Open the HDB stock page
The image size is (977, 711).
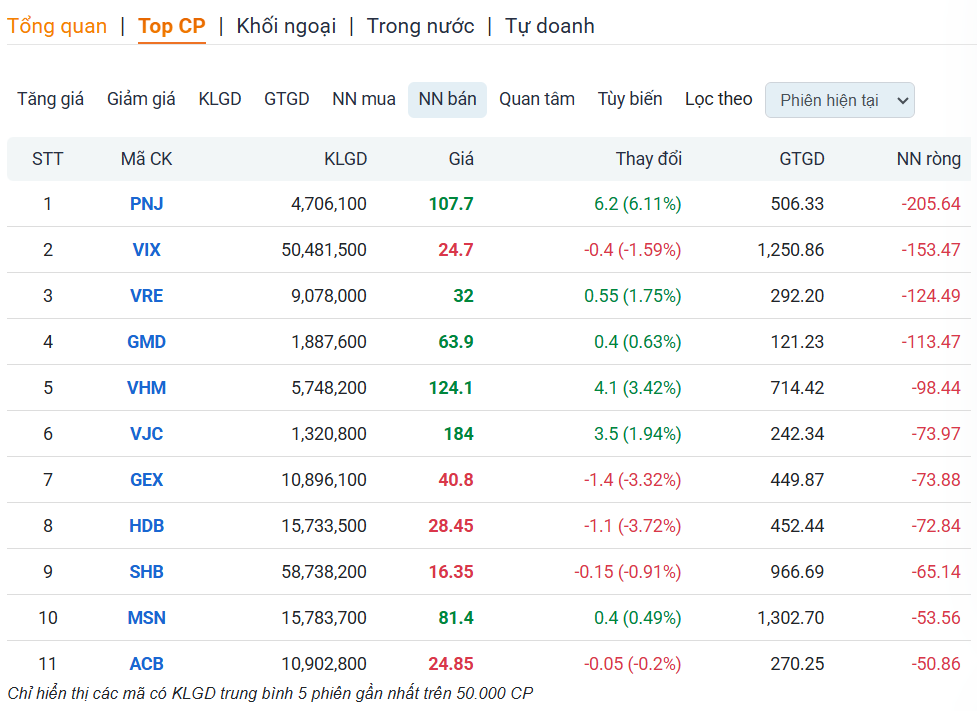(x=147, y=526)
